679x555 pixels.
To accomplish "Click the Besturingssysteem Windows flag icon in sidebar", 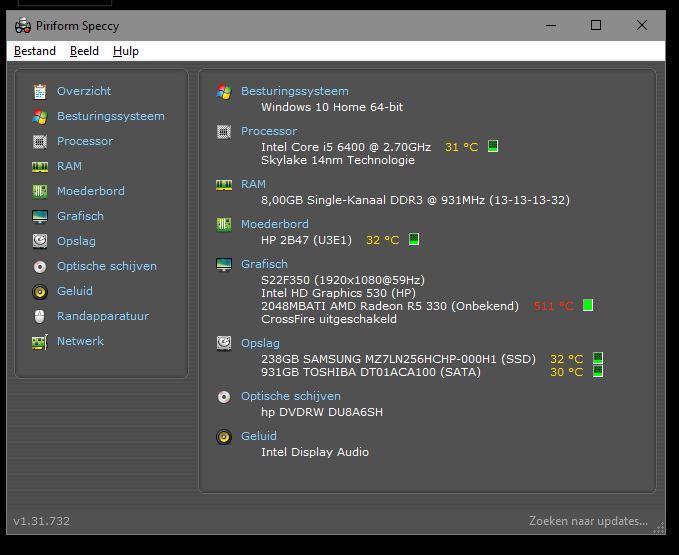I will point(40,116).
